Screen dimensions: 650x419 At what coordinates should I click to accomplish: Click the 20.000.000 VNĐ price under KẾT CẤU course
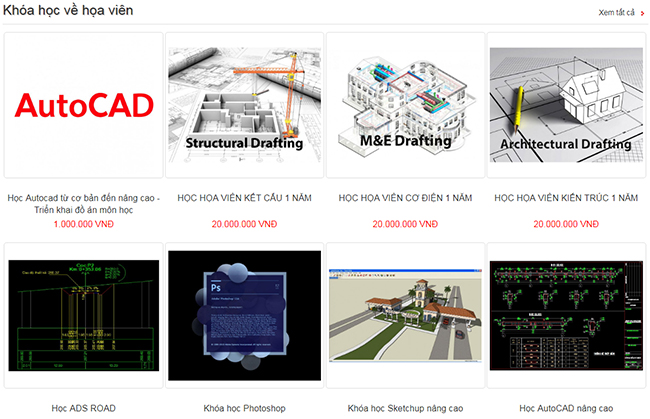[245, 224]
